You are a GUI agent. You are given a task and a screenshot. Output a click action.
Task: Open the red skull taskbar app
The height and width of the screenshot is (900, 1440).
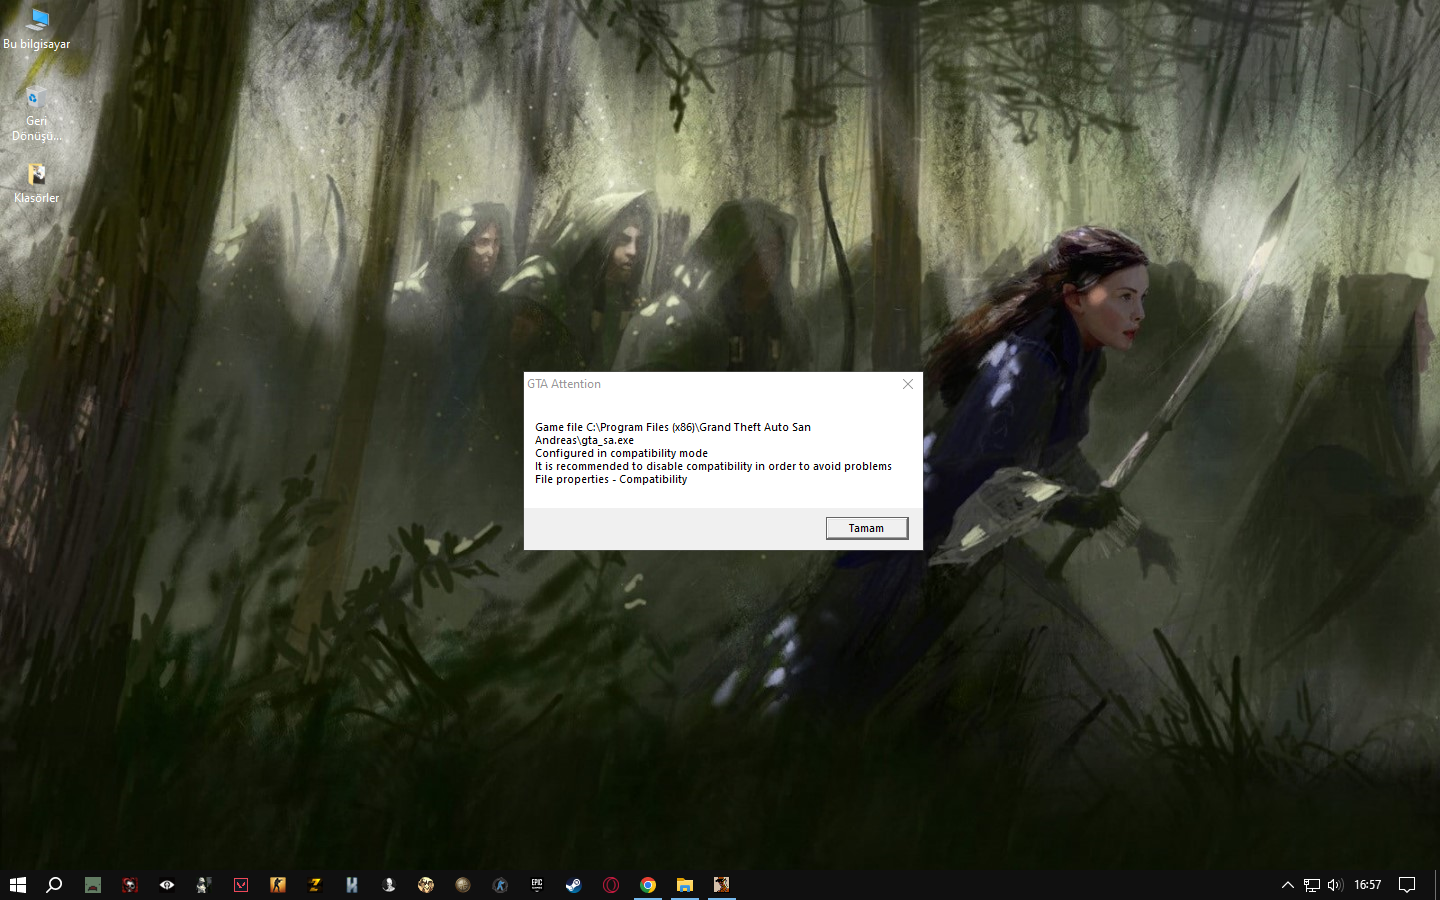(130, 885)
